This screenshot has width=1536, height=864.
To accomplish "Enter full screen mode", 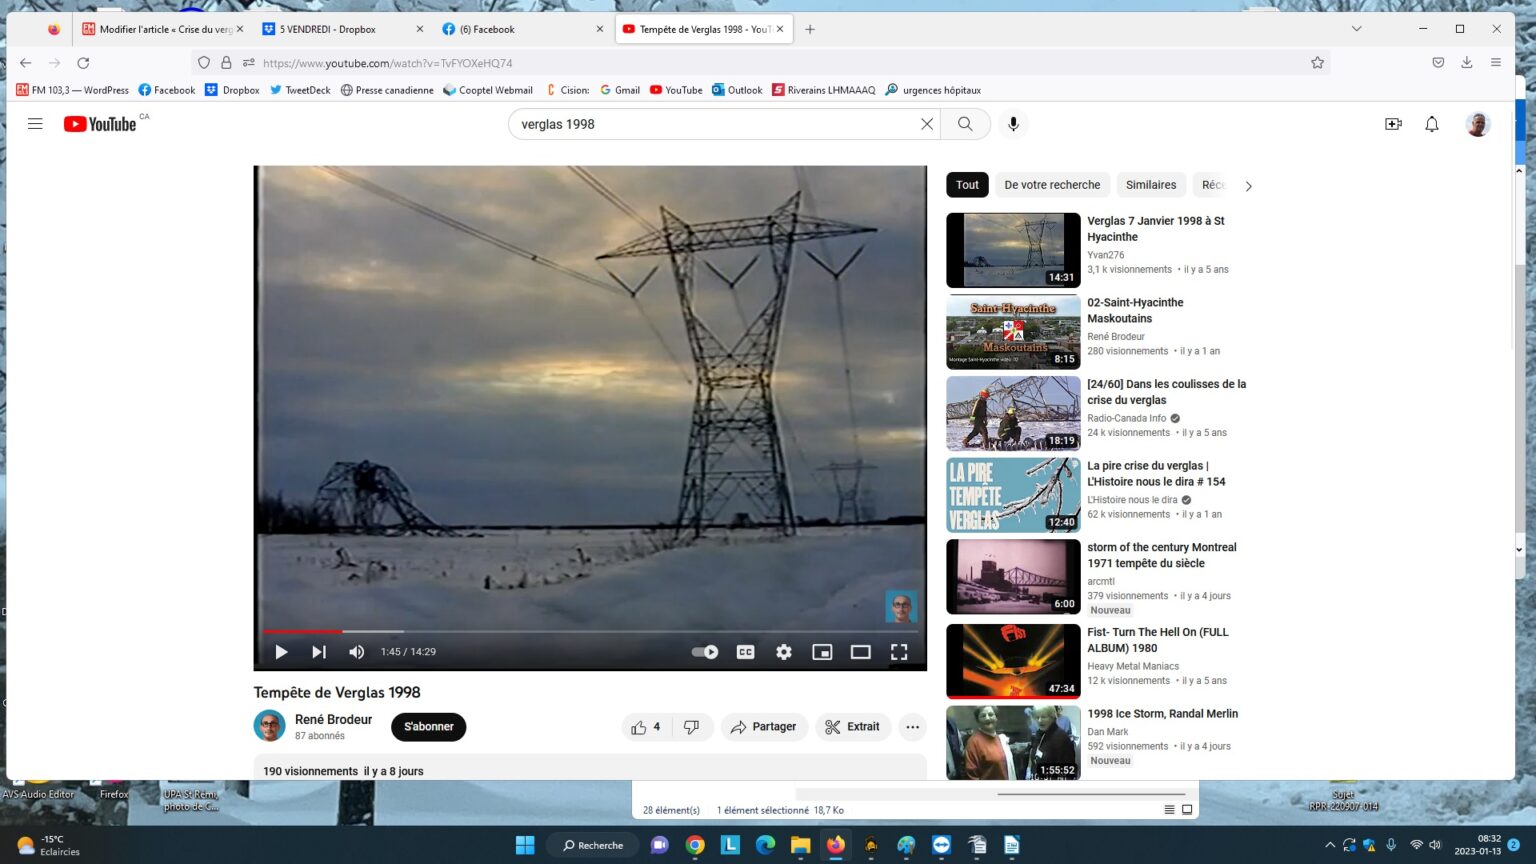I will (899, 652).
